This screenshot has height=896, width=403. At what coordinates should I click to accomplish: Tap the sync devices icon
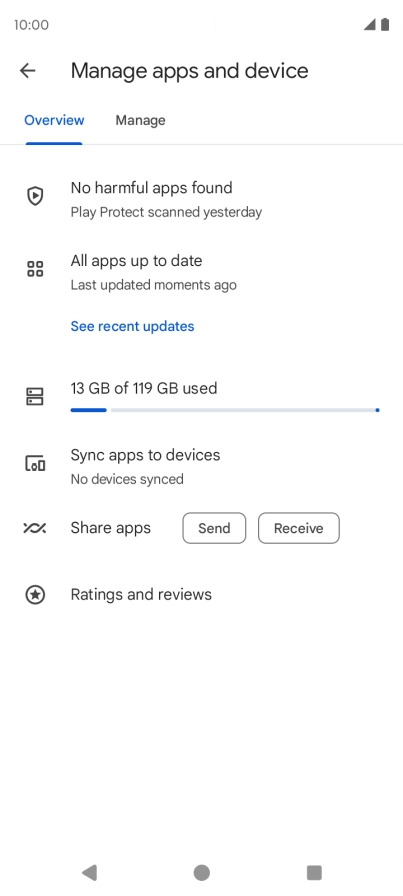35,463
